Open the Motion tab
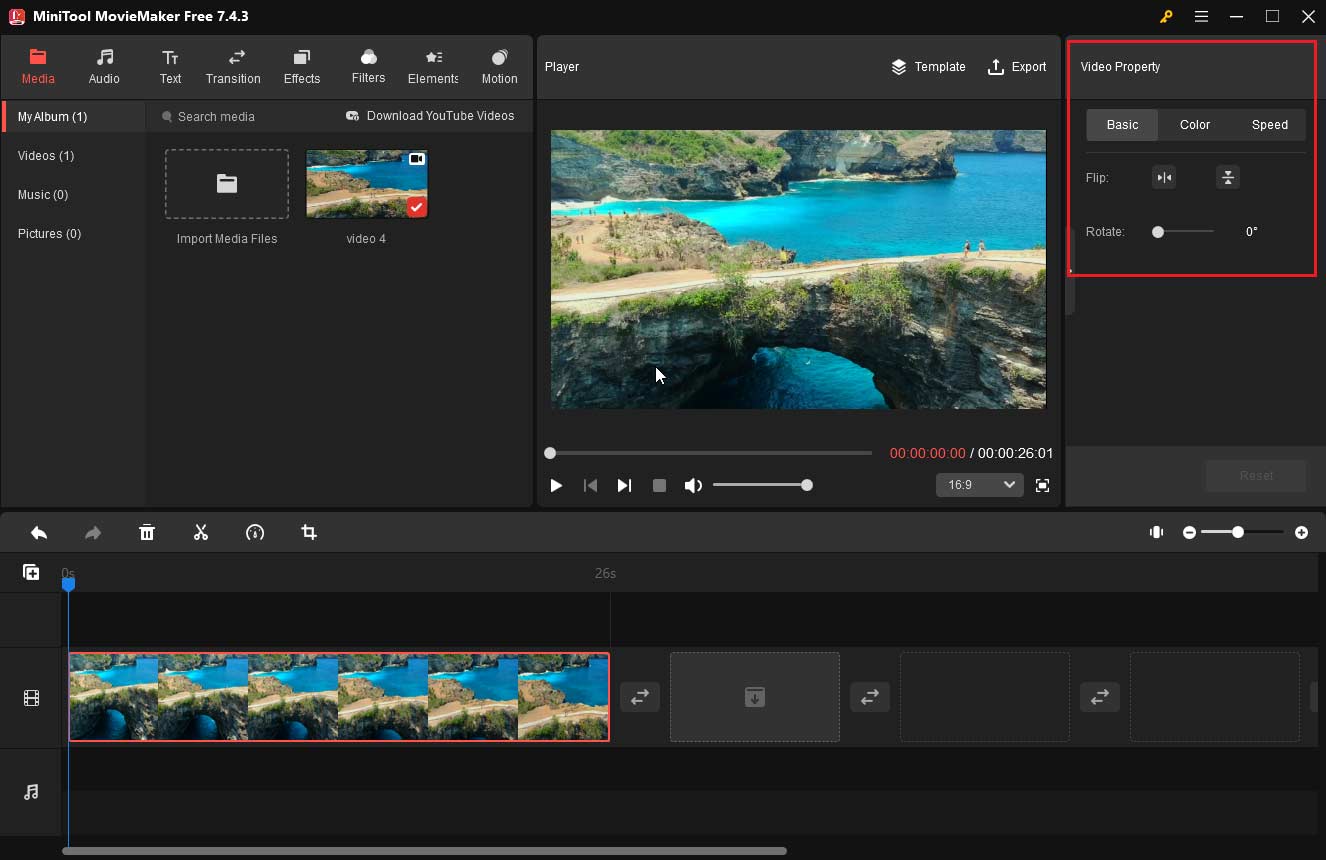The height and width of the screenshot is (860, 1326). coord(499,66)
